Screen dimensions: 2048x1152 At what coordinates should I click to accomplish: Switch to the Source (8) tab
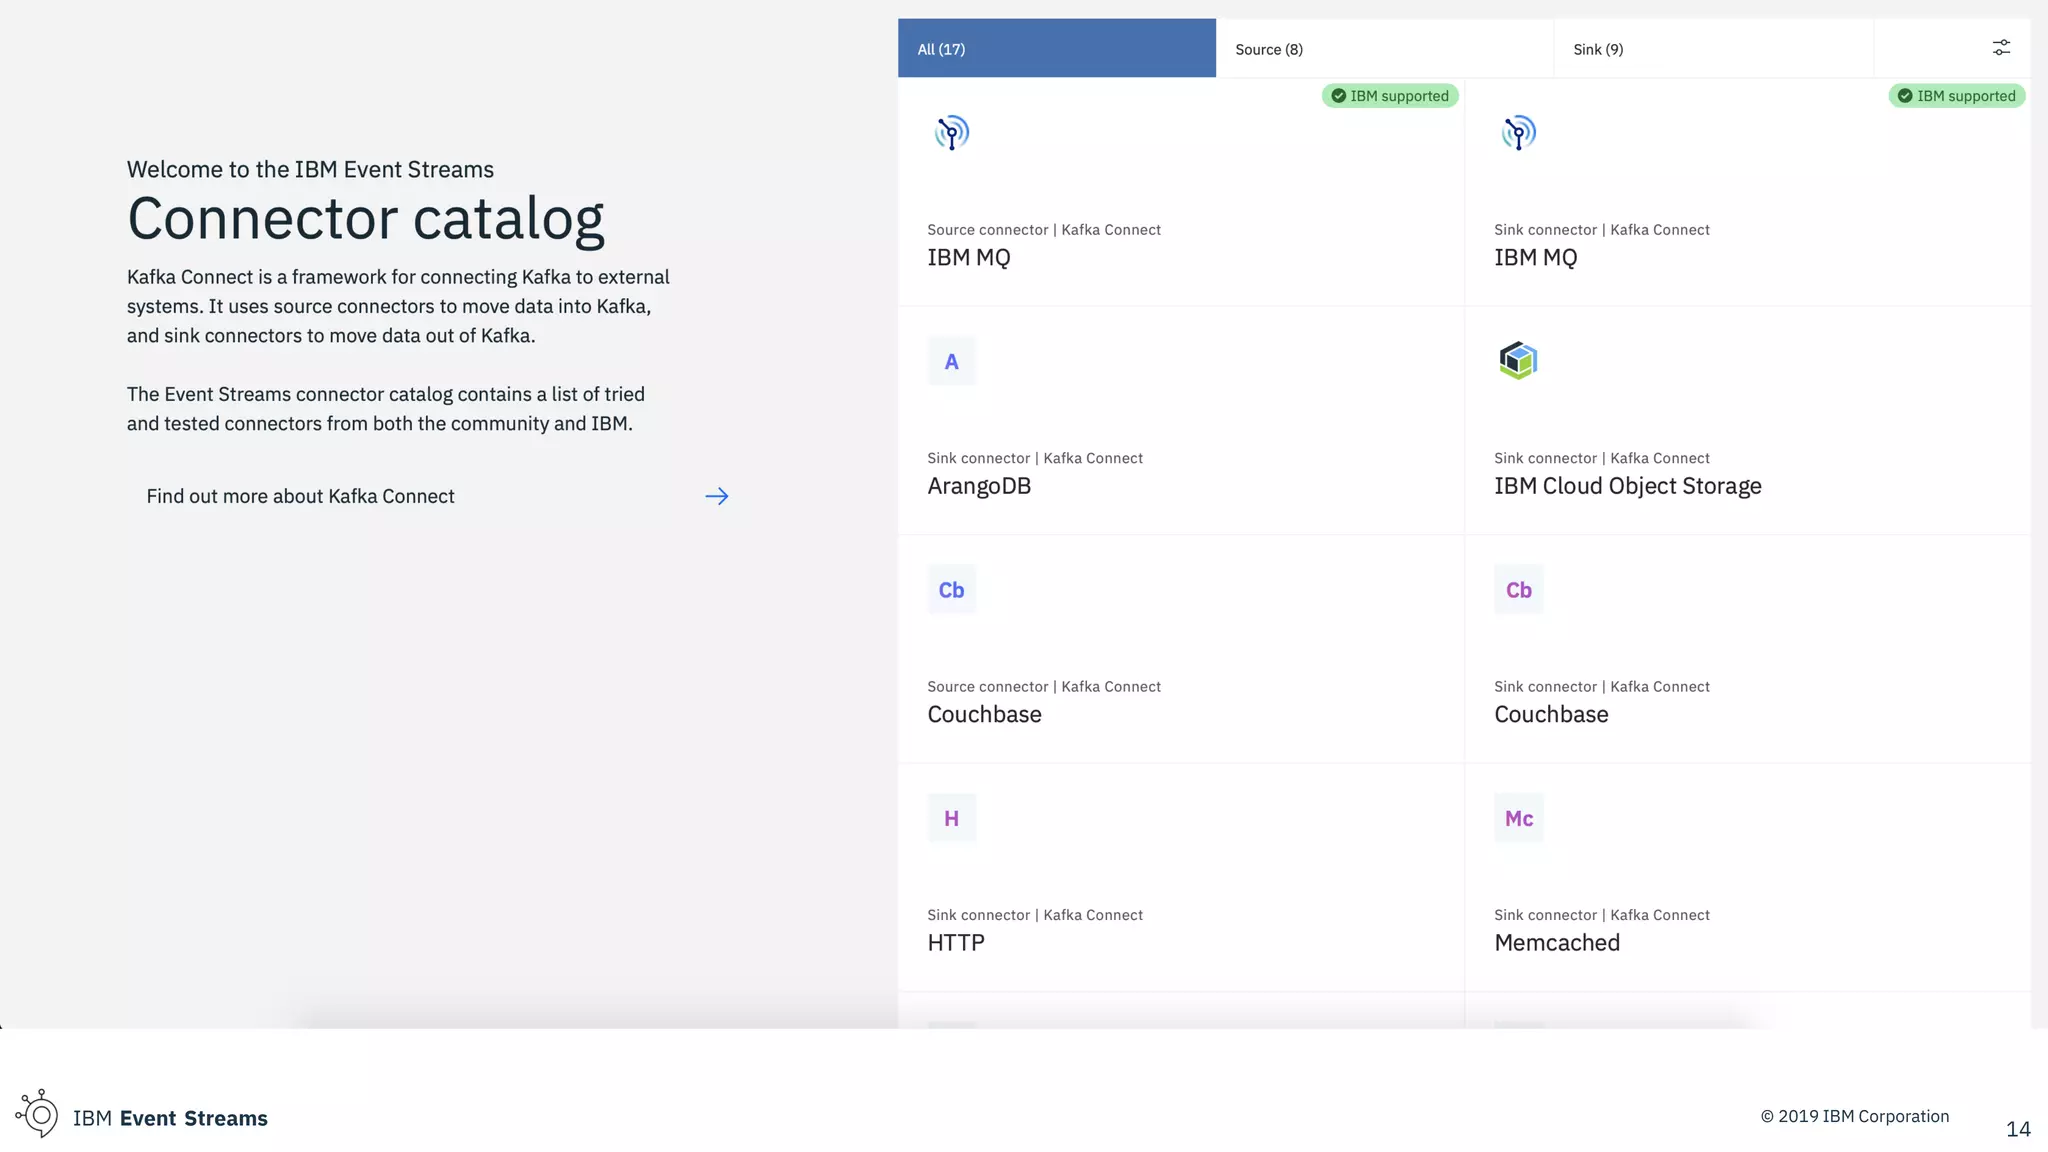point(1384,49)
